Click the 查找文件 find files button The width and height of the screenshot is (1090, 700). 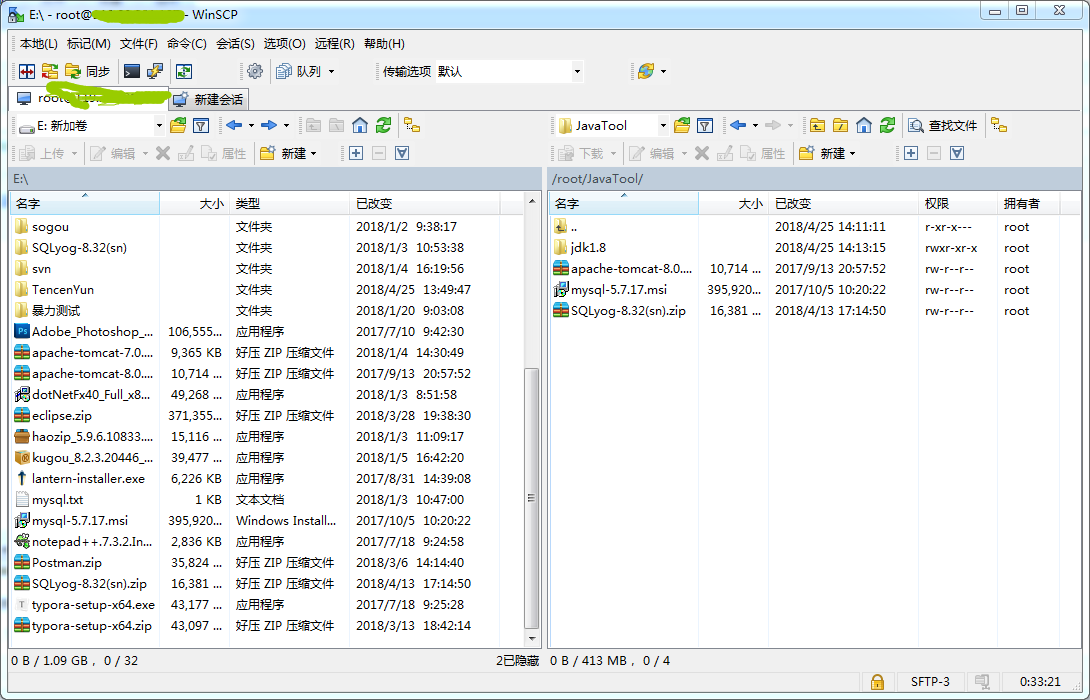click(943, 126)
